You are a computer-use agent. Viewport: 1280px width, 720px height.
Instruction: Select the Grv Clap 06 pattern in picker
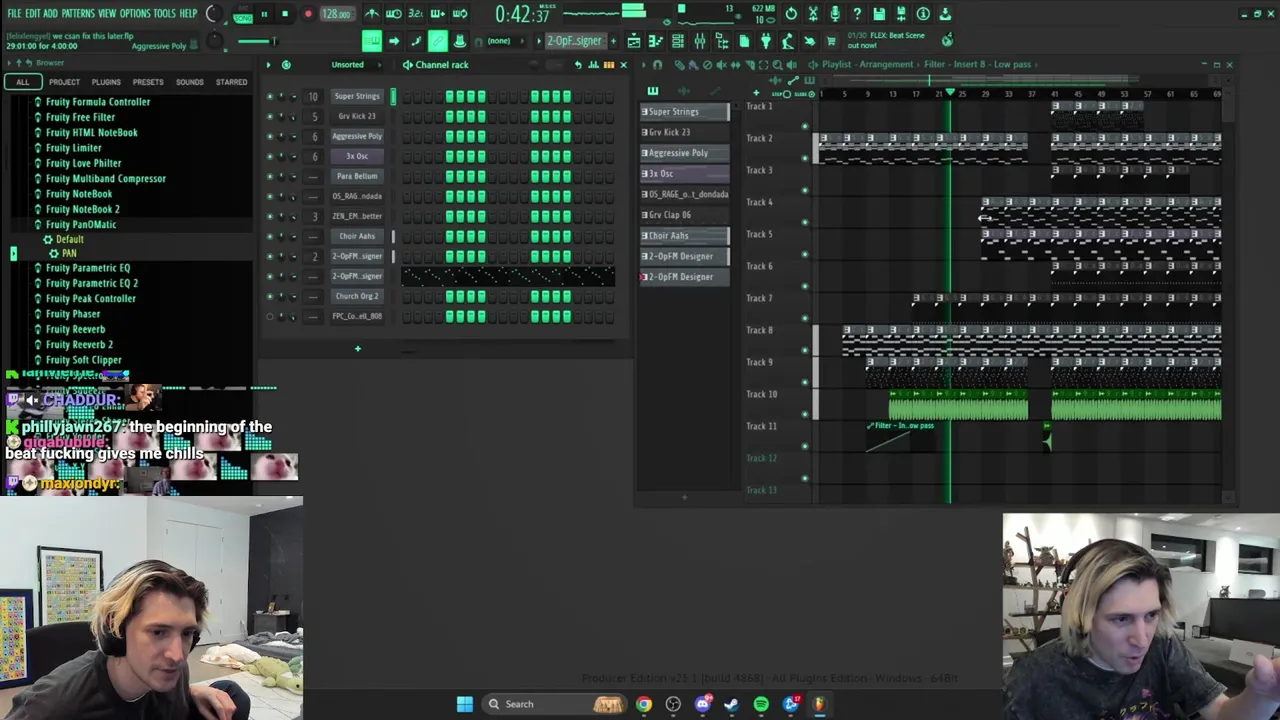click(x=685, y=215)
